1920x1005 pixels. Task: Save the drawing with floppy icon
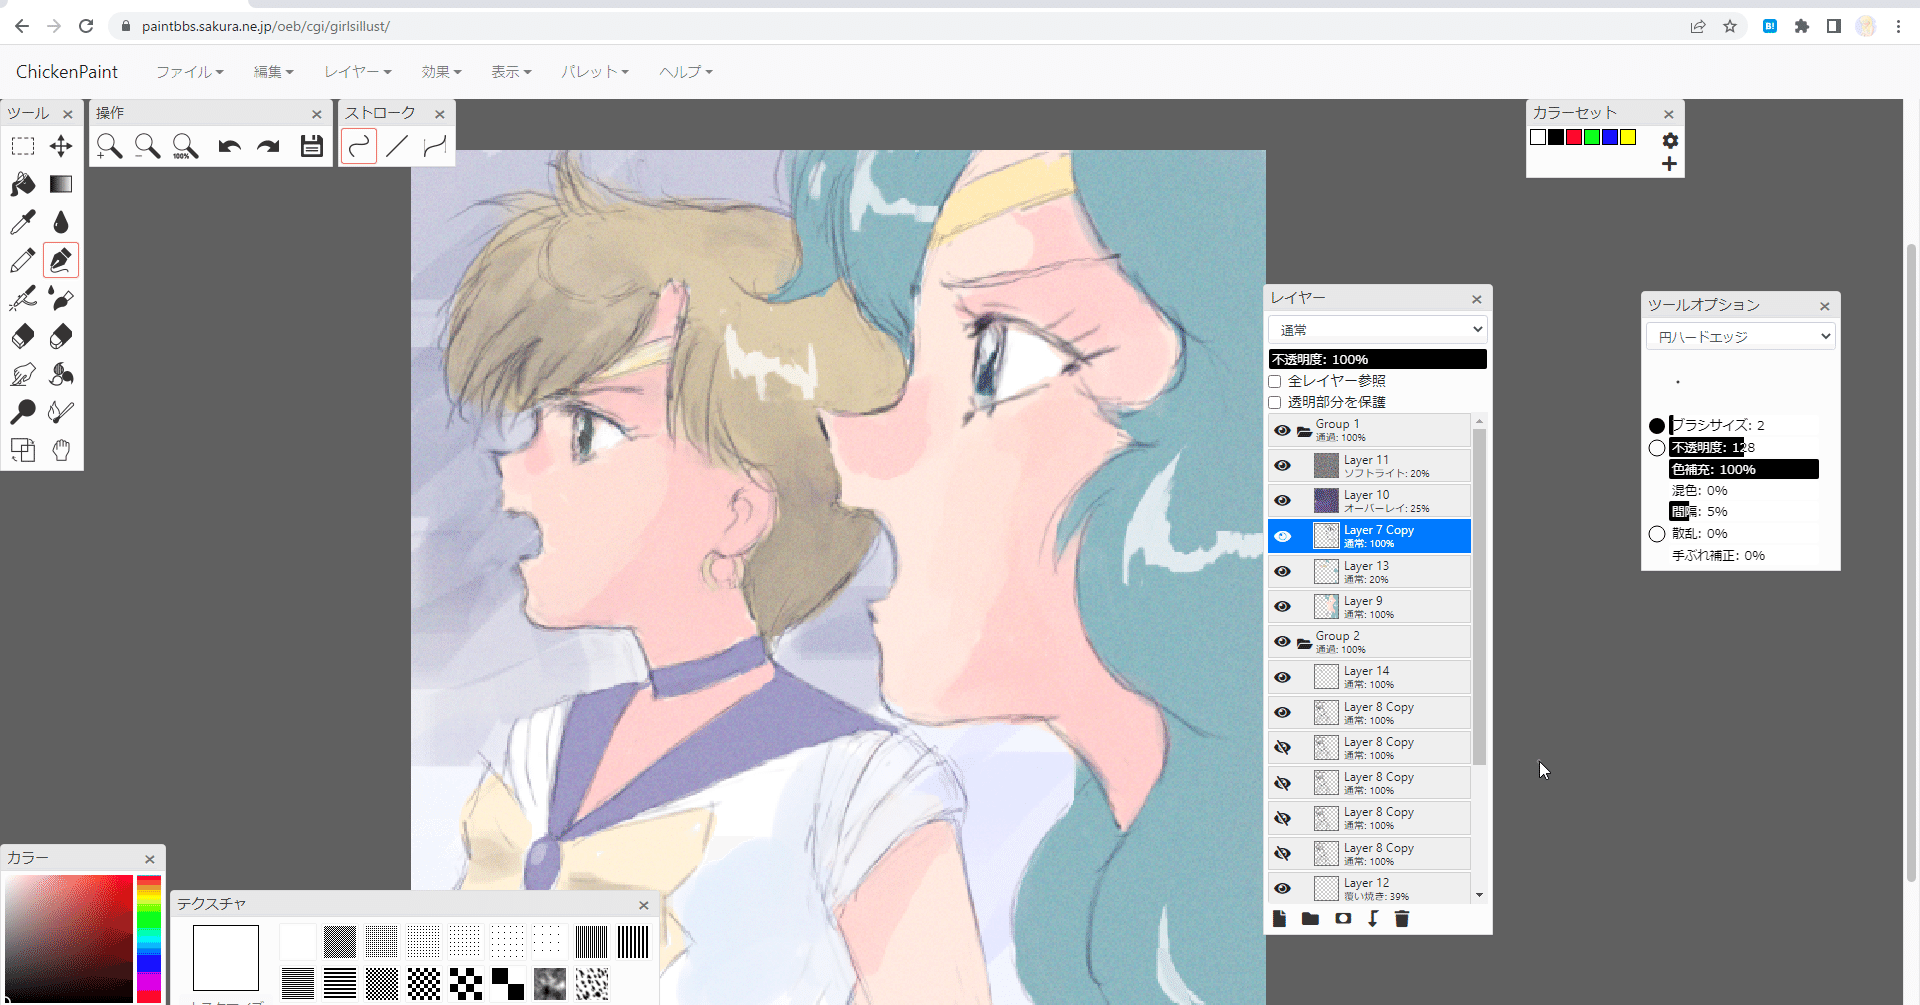pyautogui.click(x=312, y=147)
